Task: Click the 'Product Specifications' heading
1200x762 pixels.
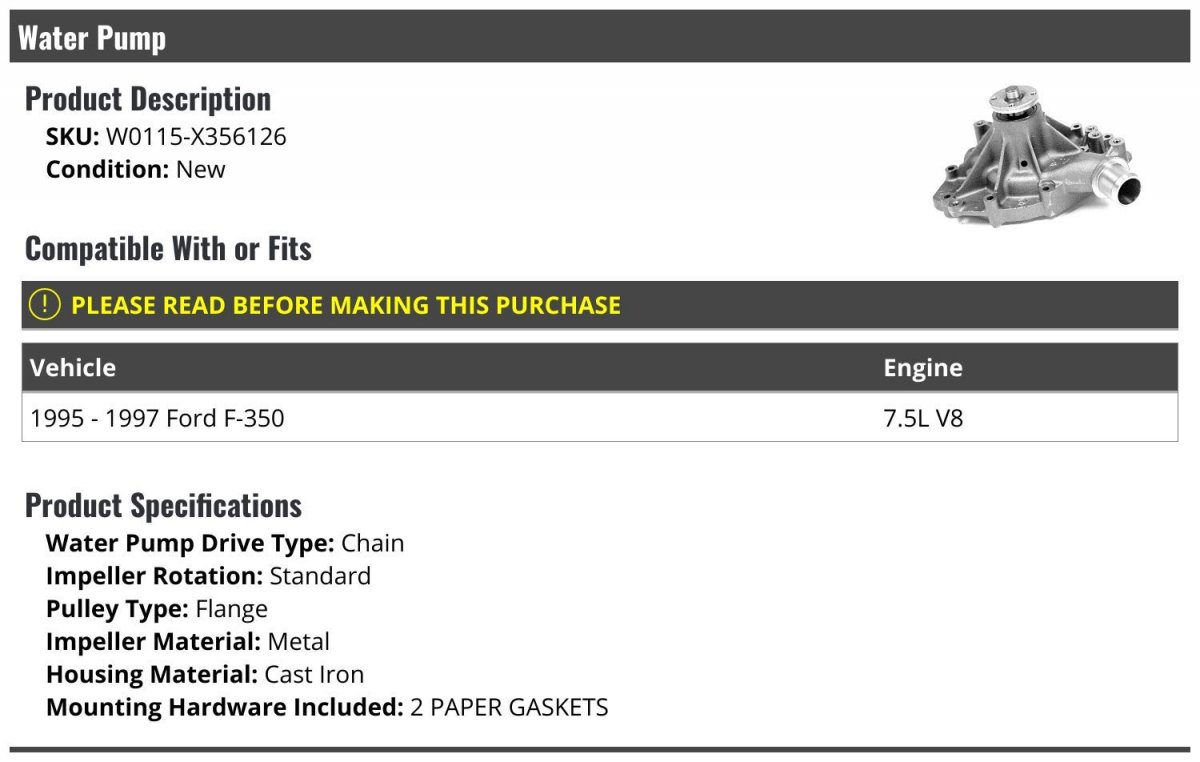Action: click(x=163, y=506)
